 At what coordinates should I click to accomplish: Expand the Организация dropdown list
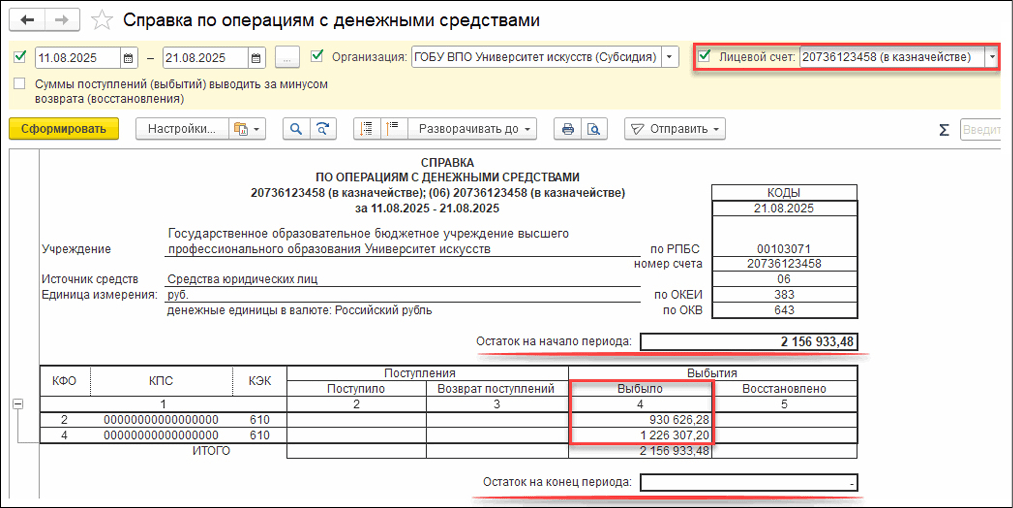click(670, 57)
